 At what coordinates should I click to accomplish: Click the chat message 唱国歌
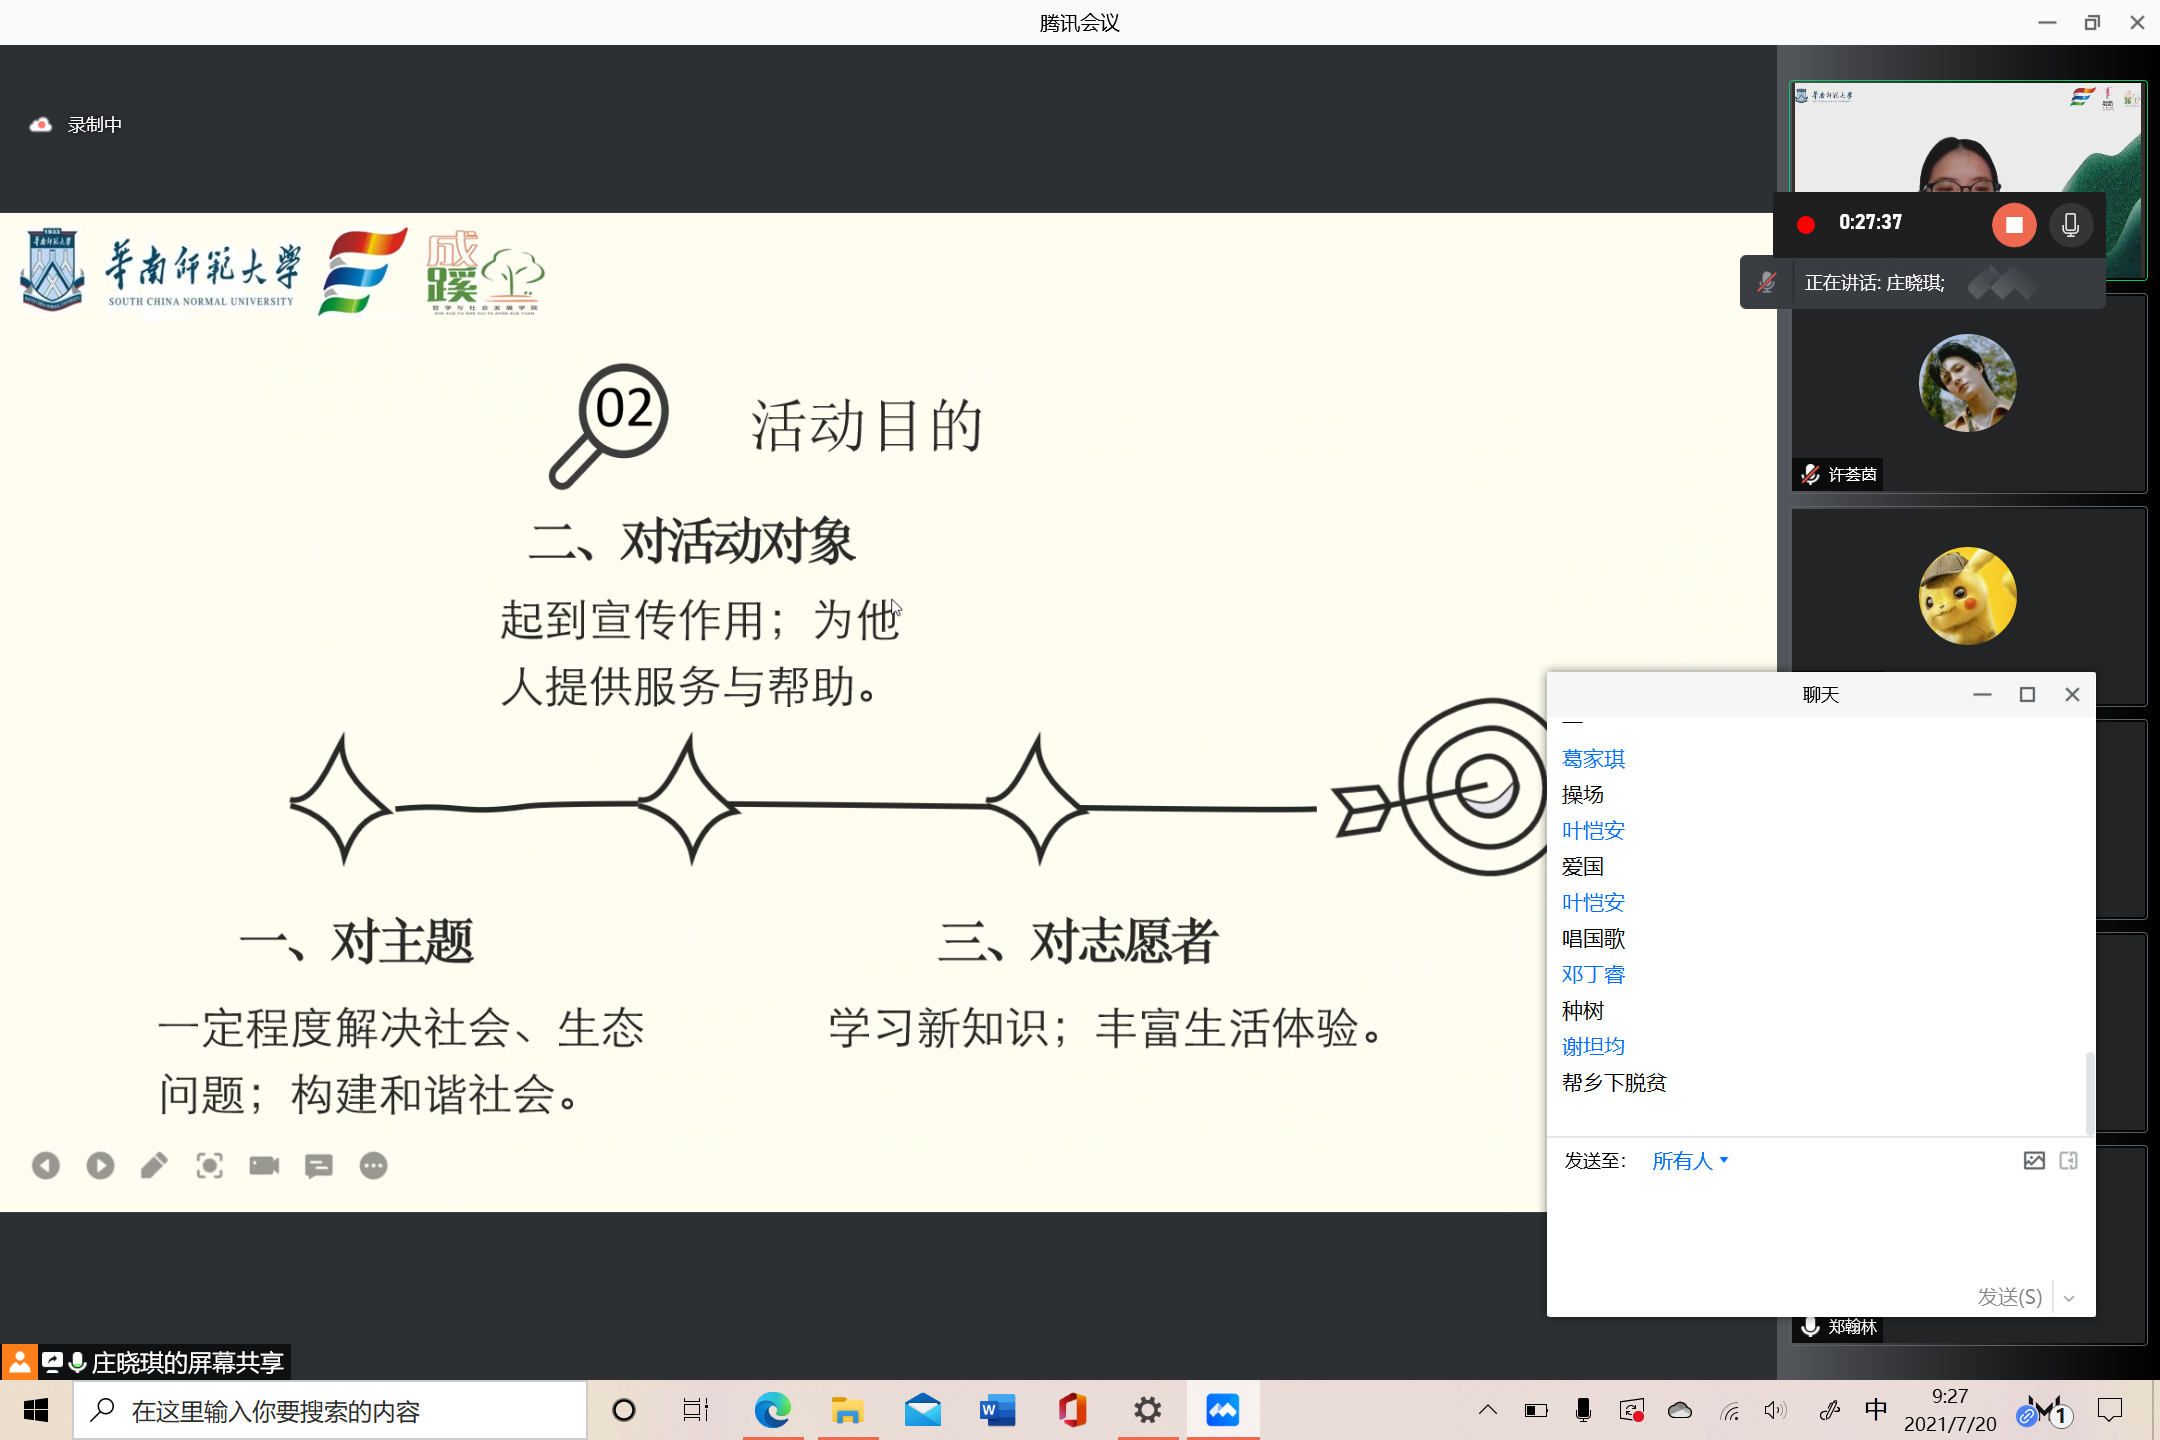1593,939
